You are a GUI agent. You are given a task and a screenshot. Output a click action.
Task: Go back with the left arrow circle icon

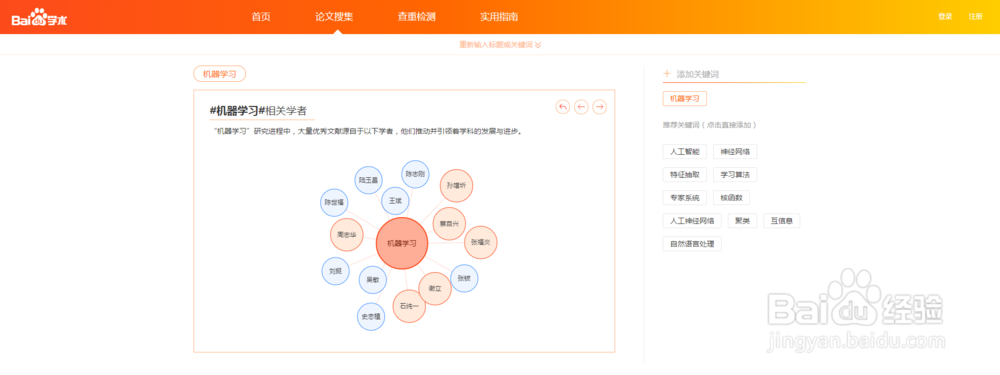point(581,107)
